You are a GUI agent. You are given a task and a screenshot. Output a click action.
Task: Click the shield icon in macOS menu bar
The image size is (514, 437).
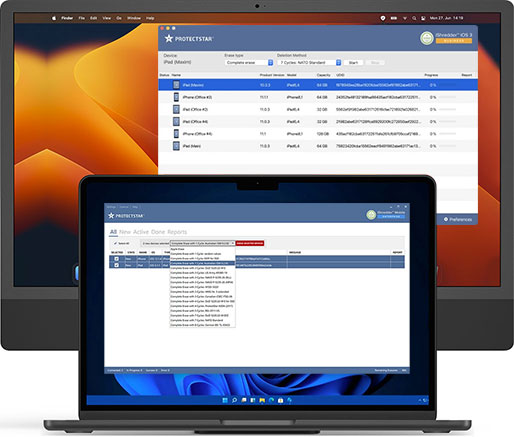tap(383, 18)
